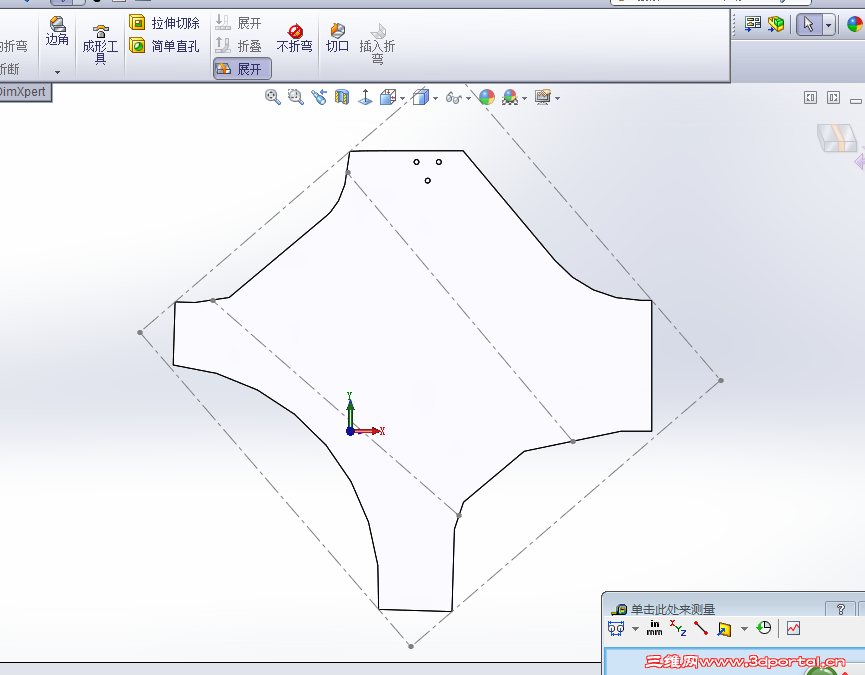Viewport: 865px width, 675px height.
Task: Click the tile-left viewport window button
Action: (810, 98)
